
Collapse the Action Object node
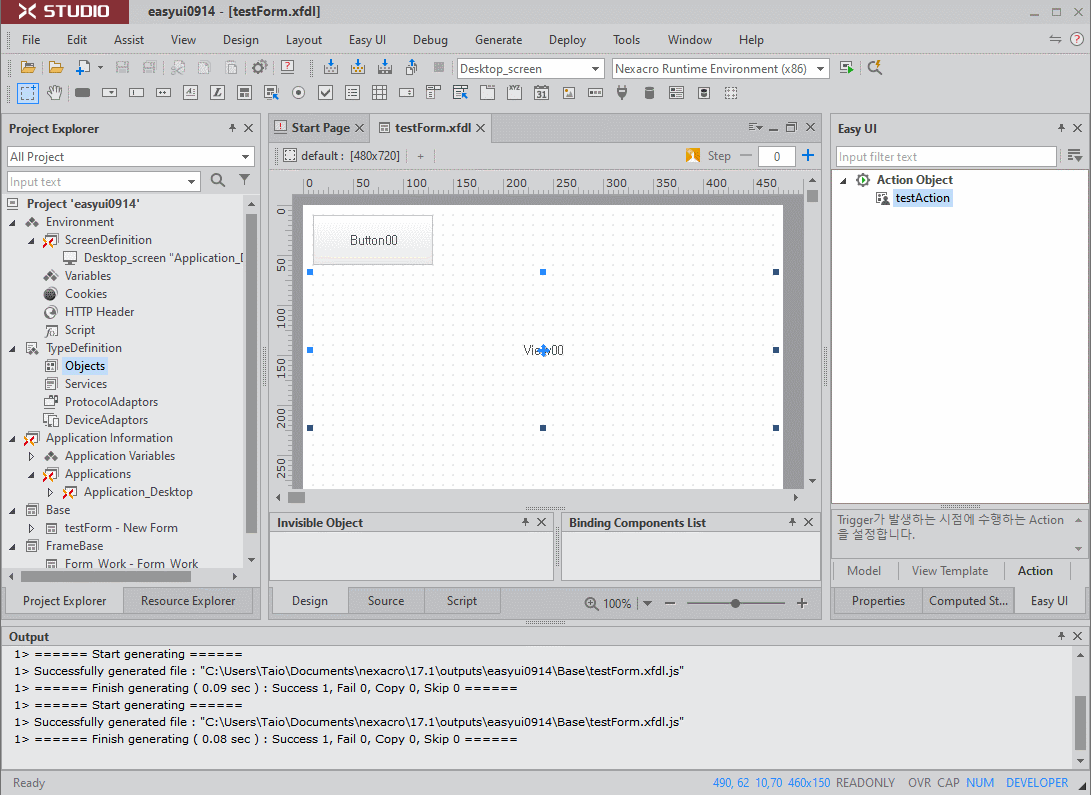click(x=843, y=180)
